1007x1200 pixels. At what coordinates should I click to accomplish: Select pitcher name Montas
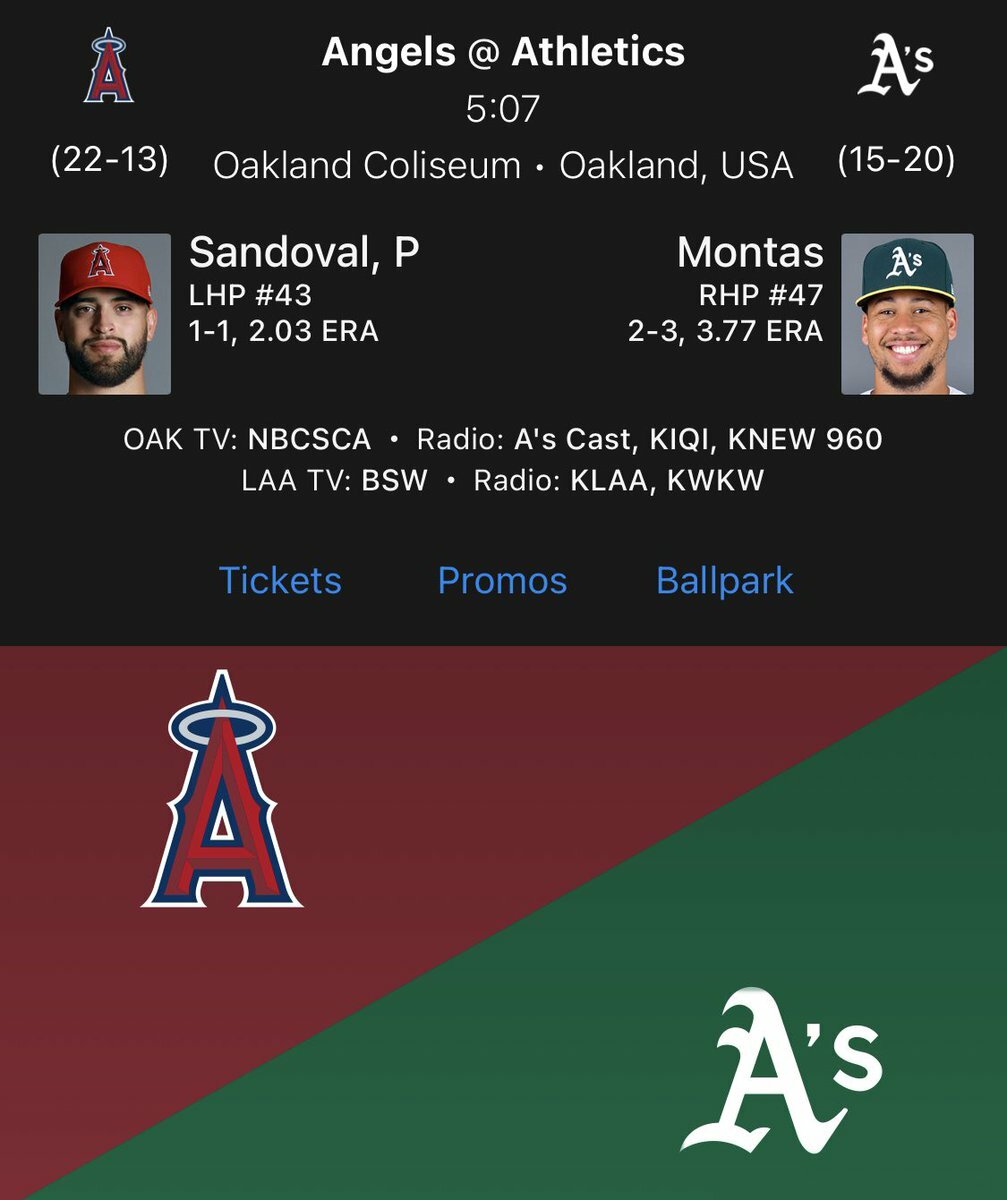750,253
